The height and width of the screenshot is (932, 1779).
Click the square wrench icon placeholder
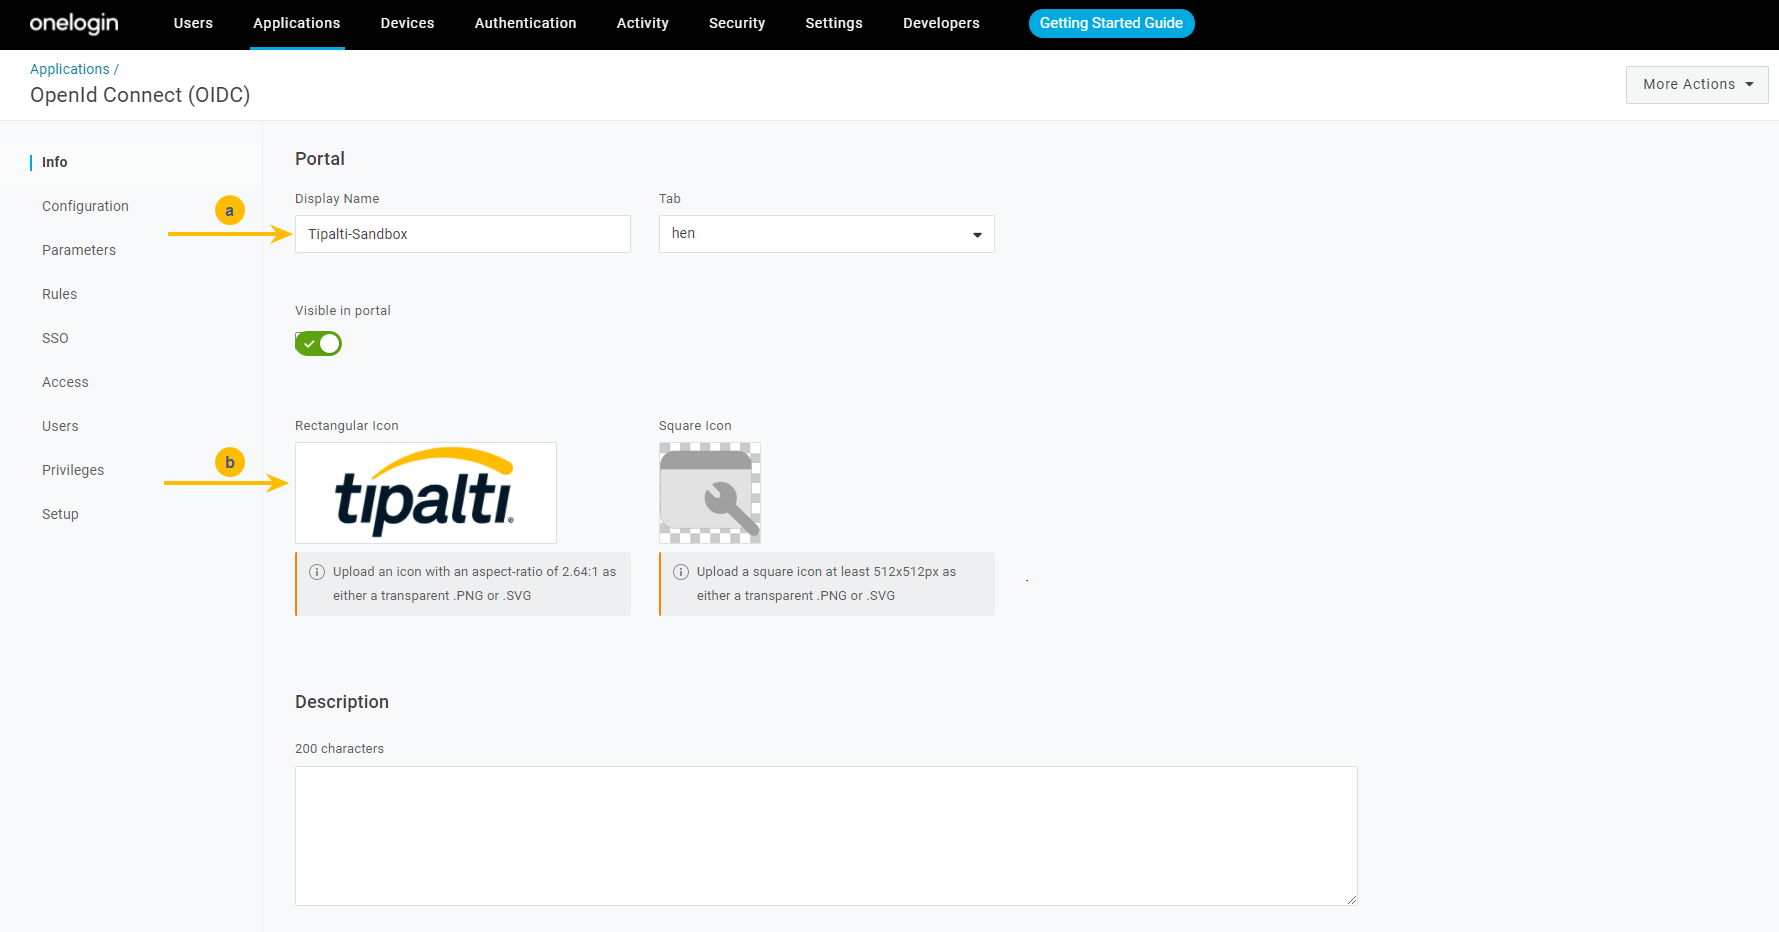[709, 493]
